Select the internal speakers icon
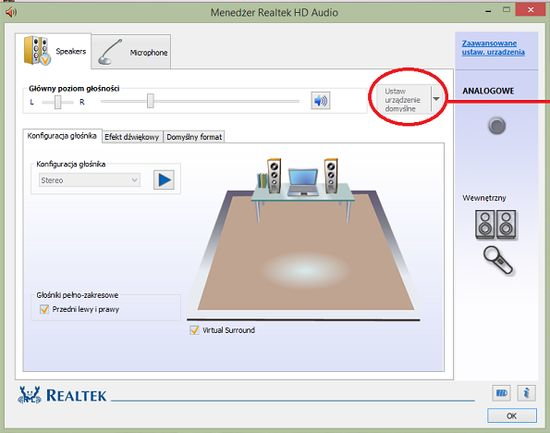 (496, 225)
